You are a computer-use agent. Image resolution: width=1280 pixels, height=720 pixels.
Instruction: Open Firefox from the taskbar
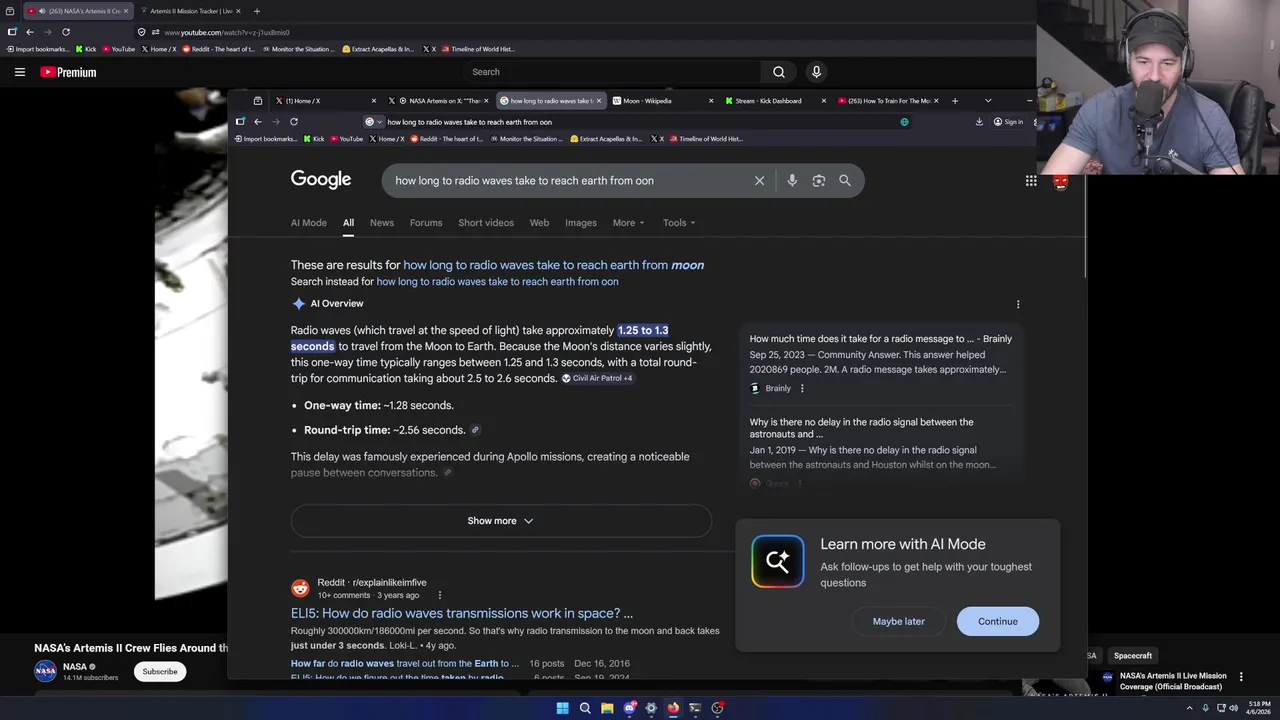(x=673, y=708)
